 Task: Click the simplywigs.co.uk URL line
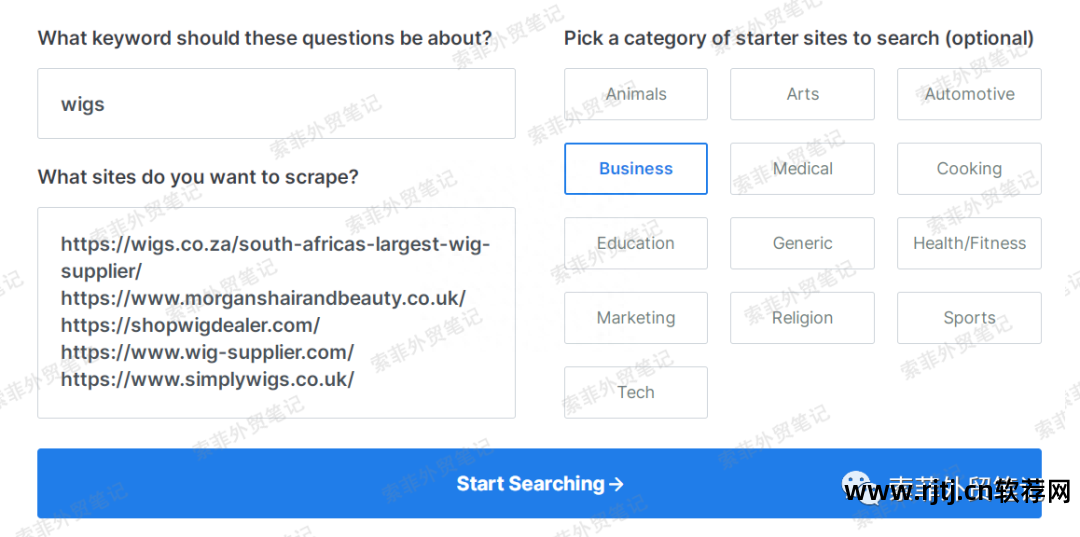point(207,380)
